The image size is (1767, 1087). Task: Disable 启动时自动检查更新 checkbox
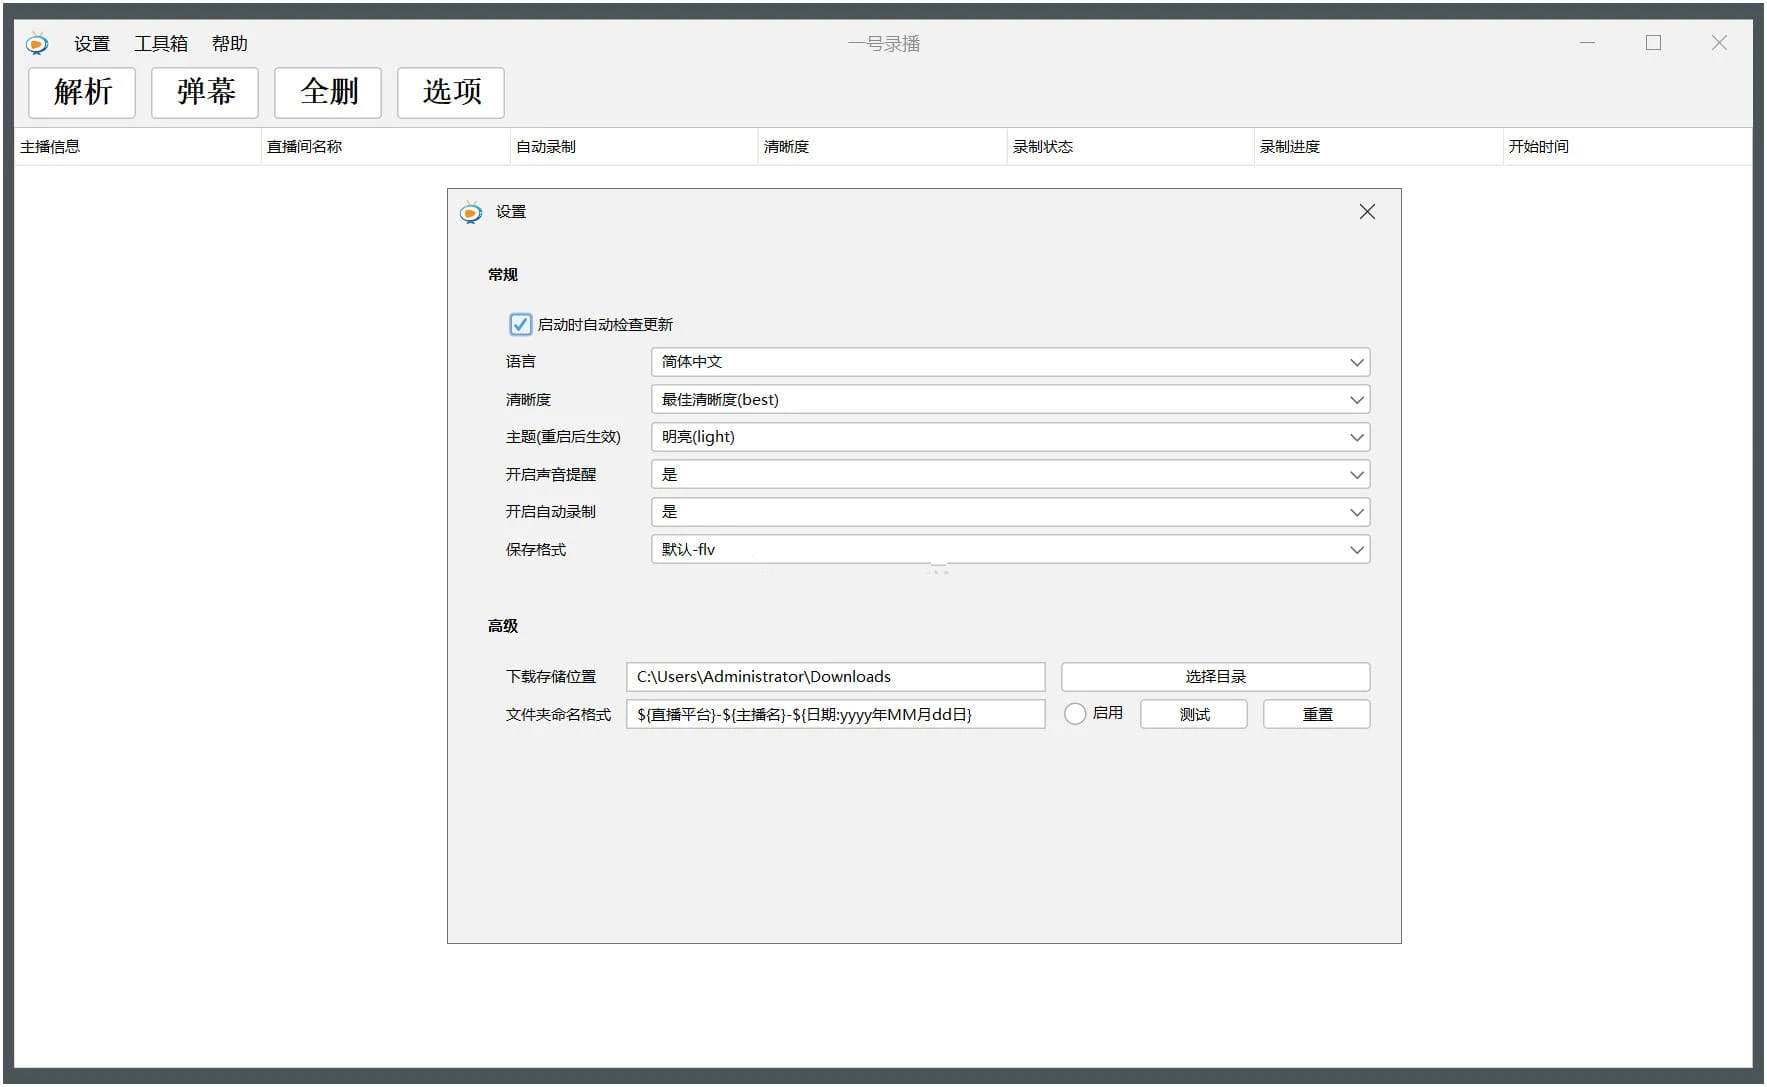coord(520,324)
